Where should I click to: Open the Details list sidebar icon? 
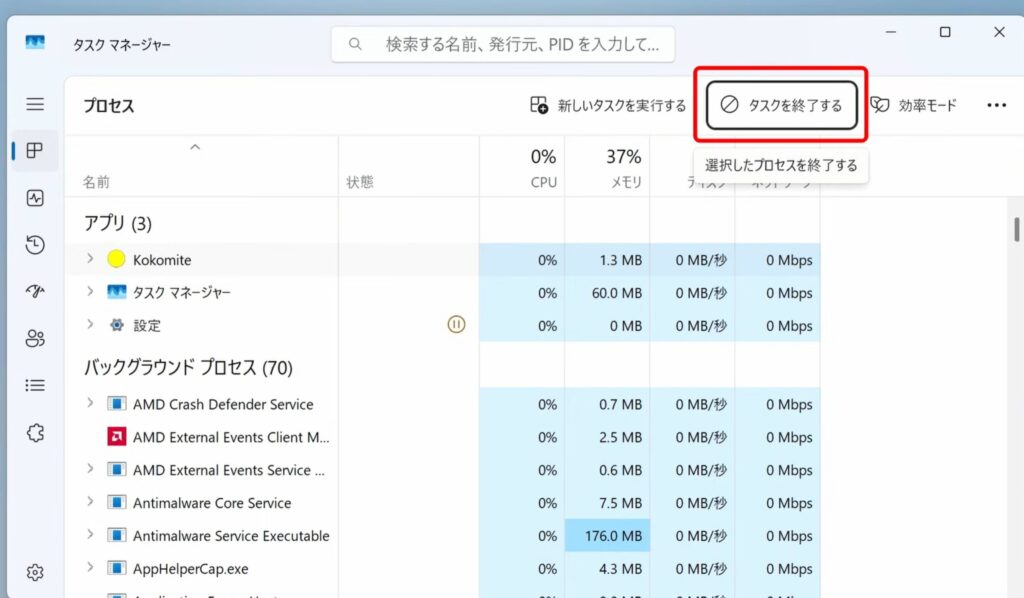(x=35, y=385)
